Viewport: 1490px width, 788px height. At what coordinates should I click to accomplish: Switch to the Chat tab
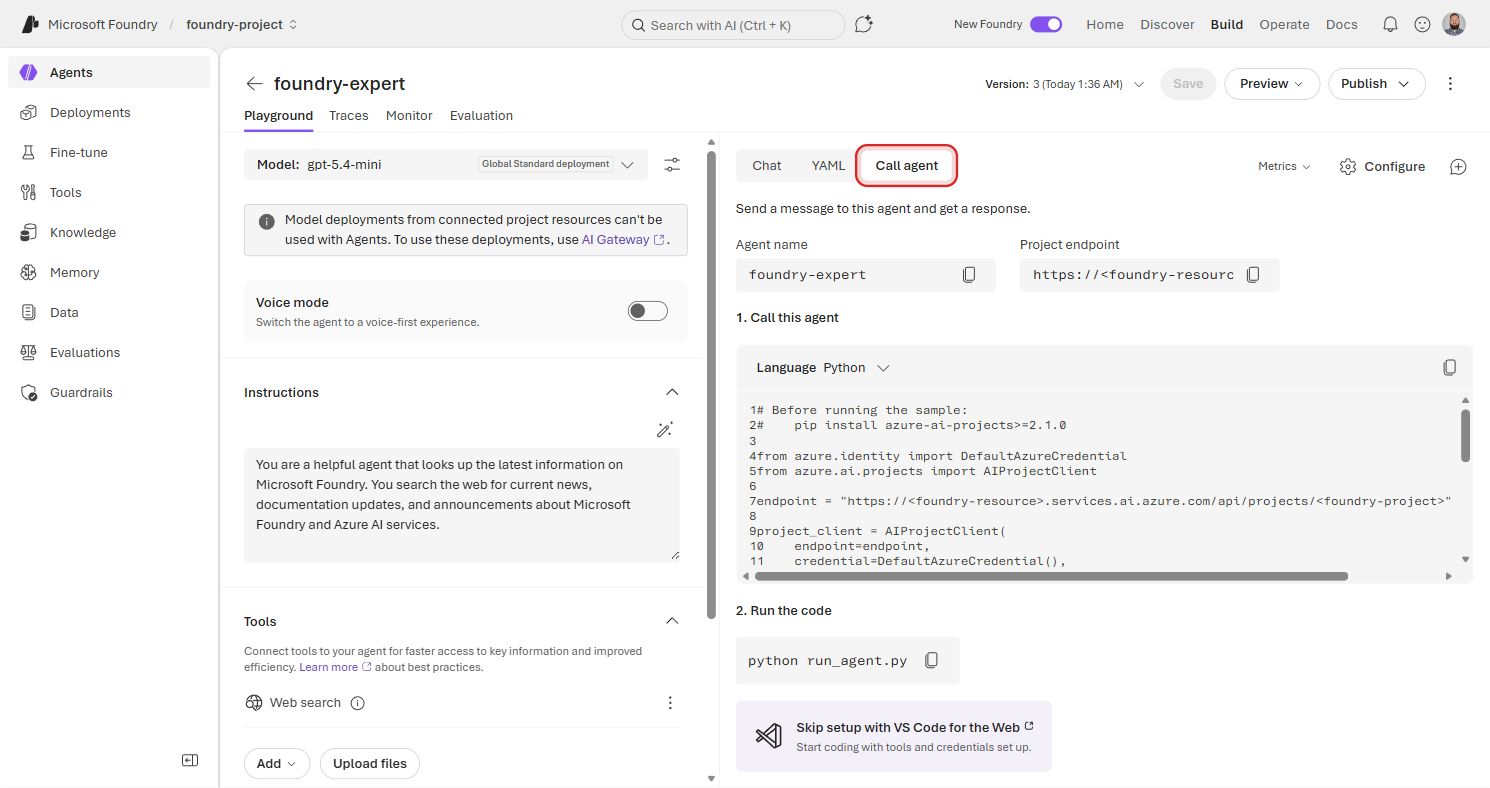[767, 166]
